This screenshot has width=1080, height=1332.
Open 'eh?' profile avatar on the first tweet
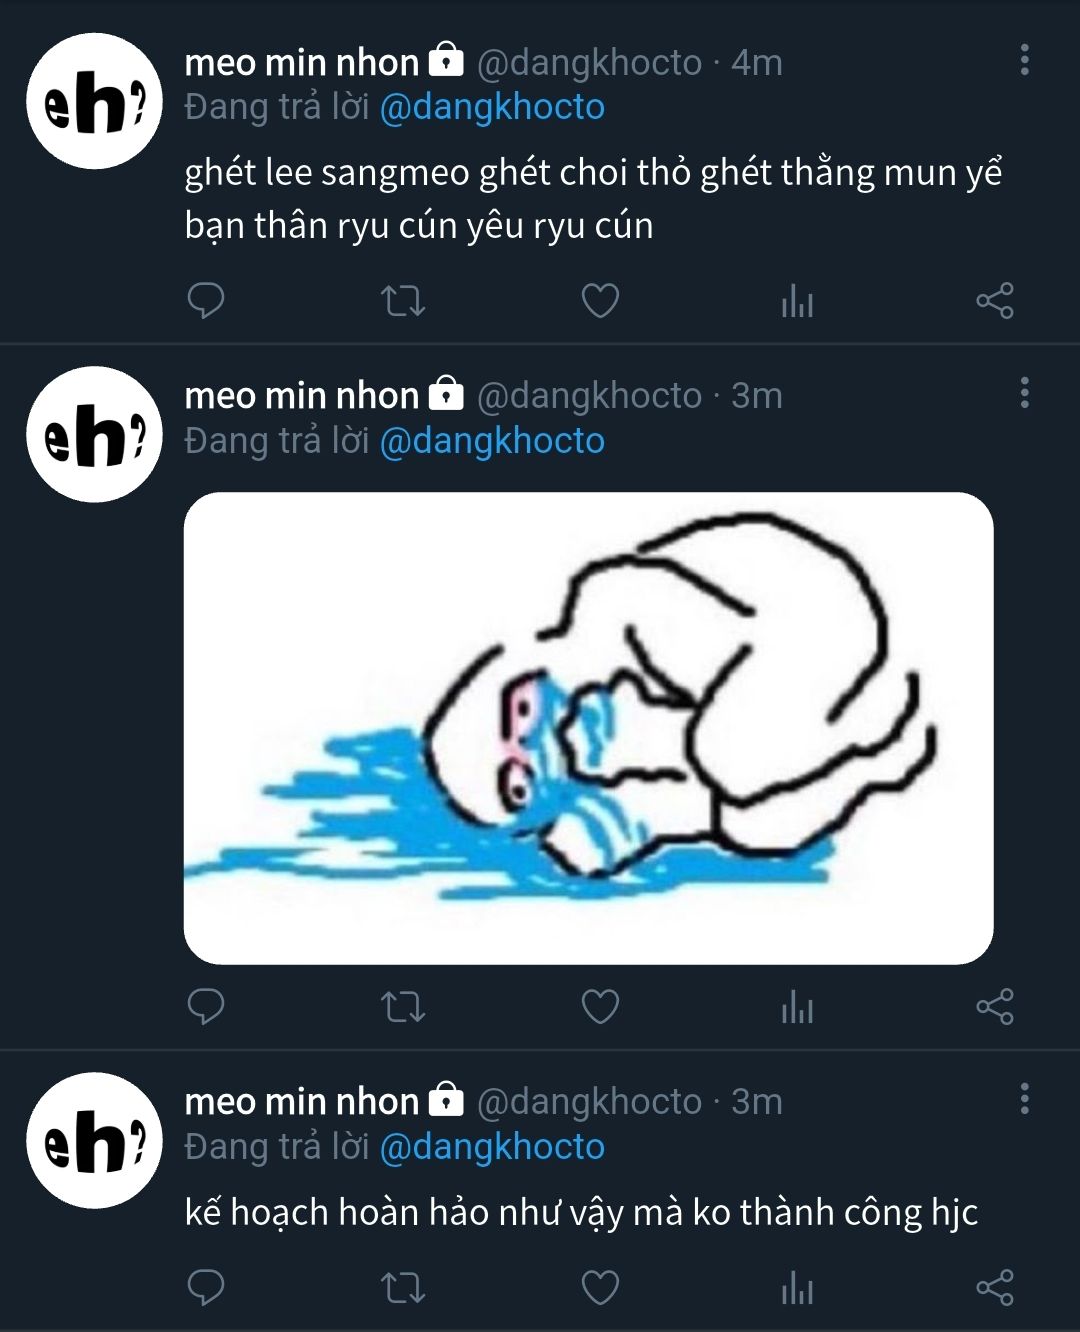pos(94,101)
